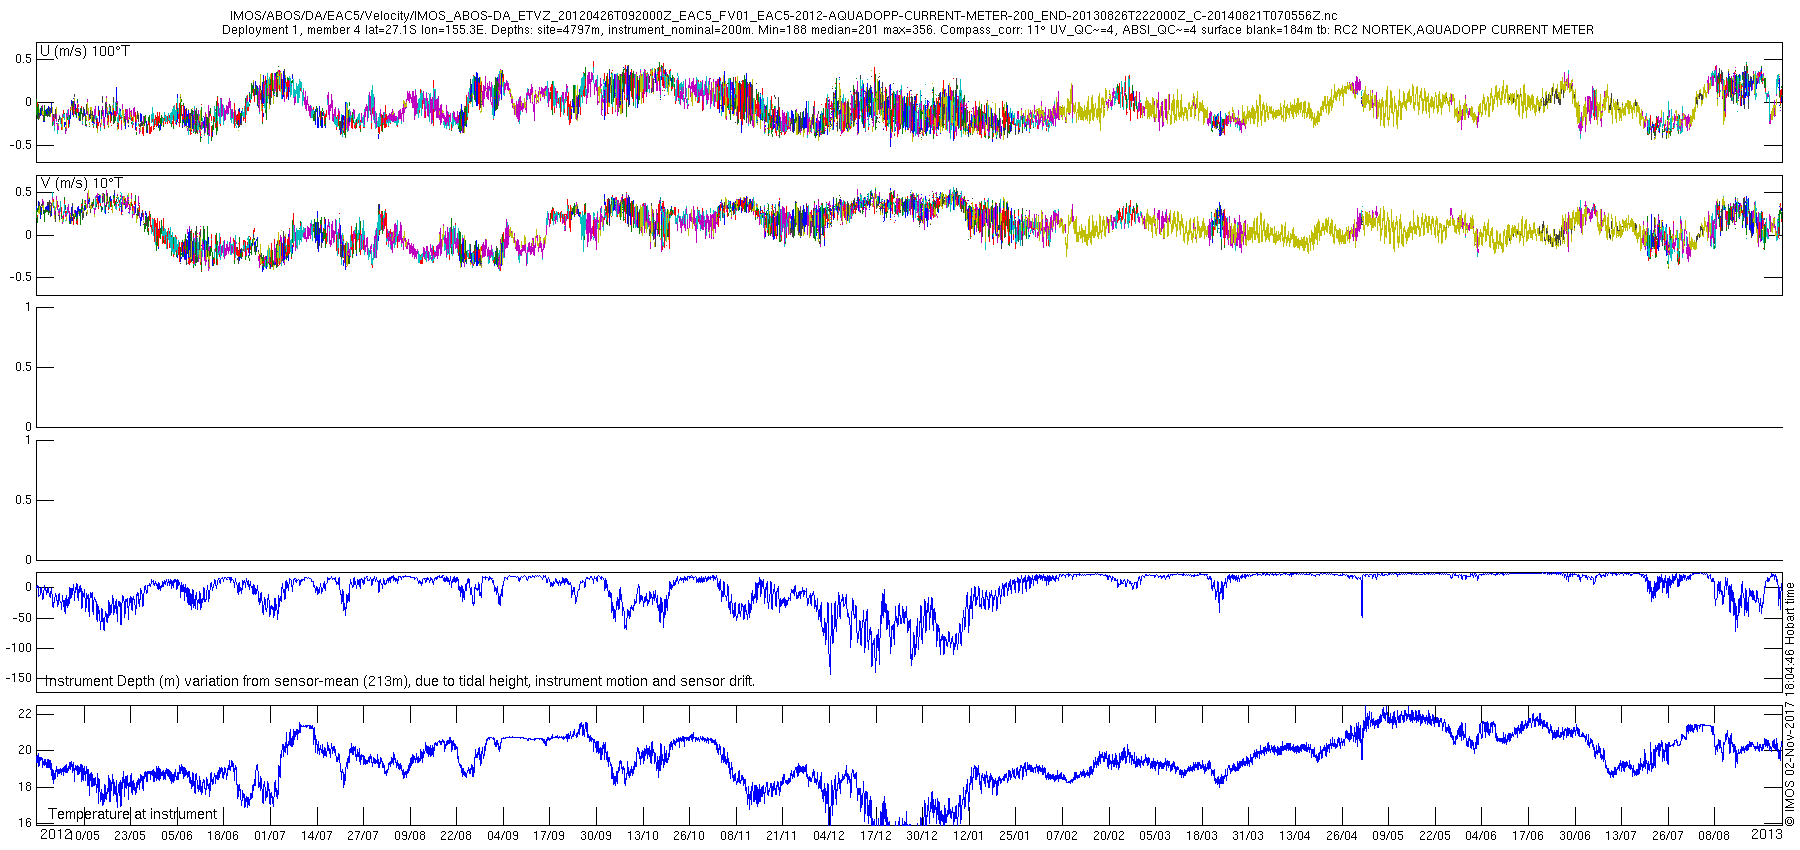Click the '17/09' date tick label
Screen dimensions: 1800x850
[x=549, y=836]
